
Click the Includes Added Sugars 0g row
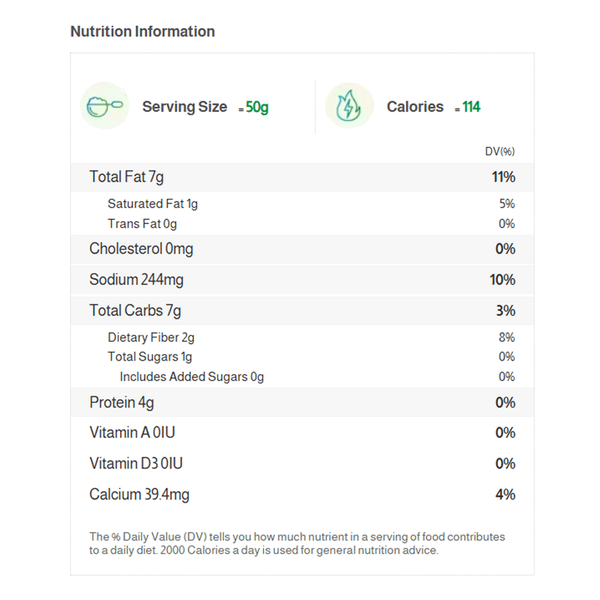300,377
